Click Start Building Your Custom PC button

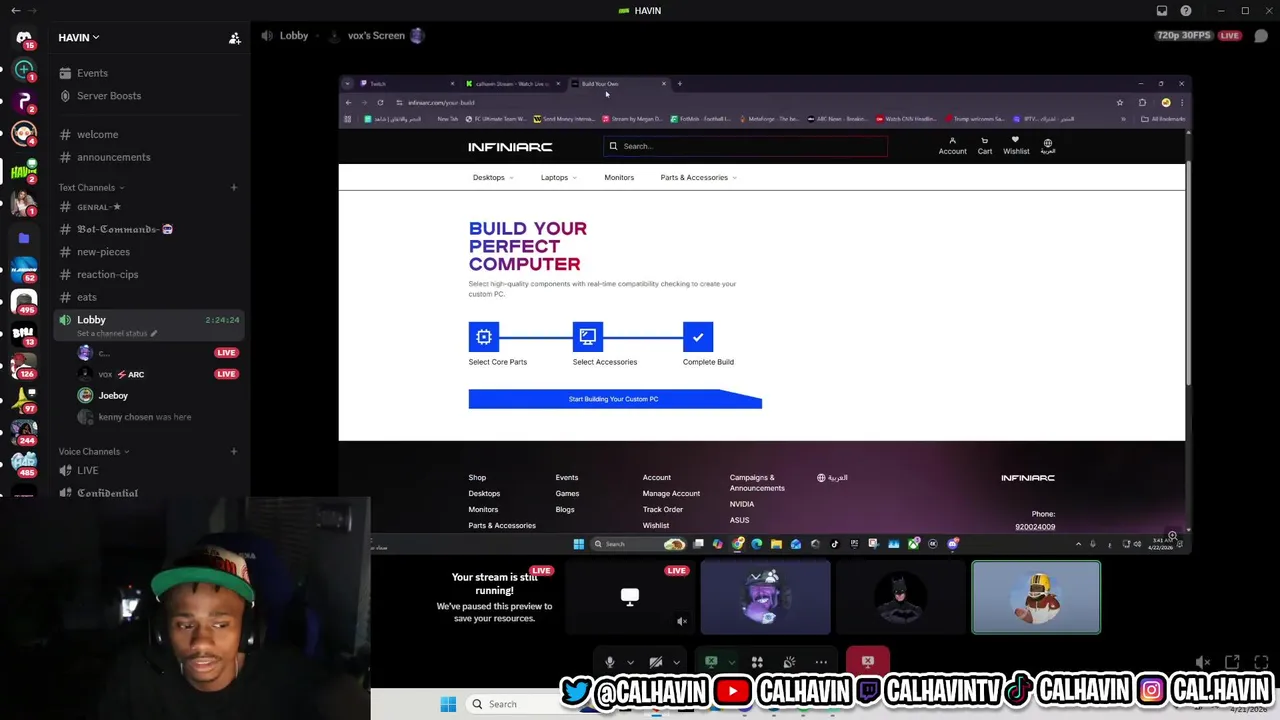pos(615,399)
